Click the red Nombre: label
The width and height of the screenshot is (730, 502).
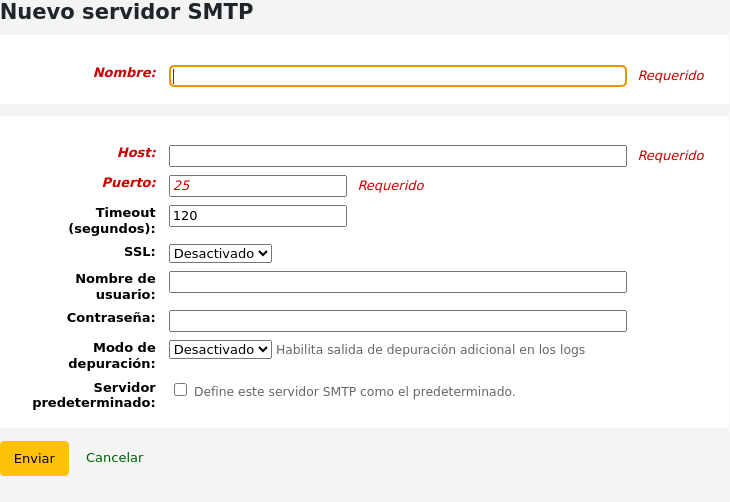[125, 73]
